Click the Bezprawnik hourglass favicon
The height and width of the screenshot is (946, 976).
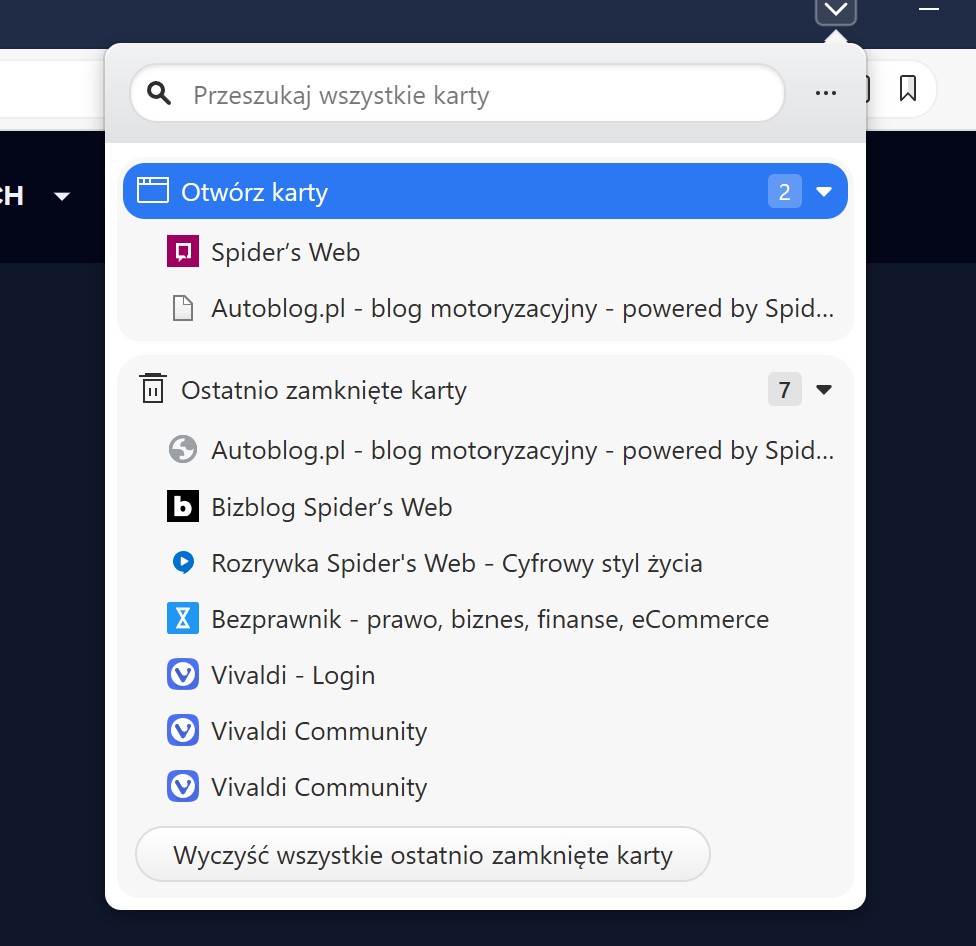click(183, 618)
